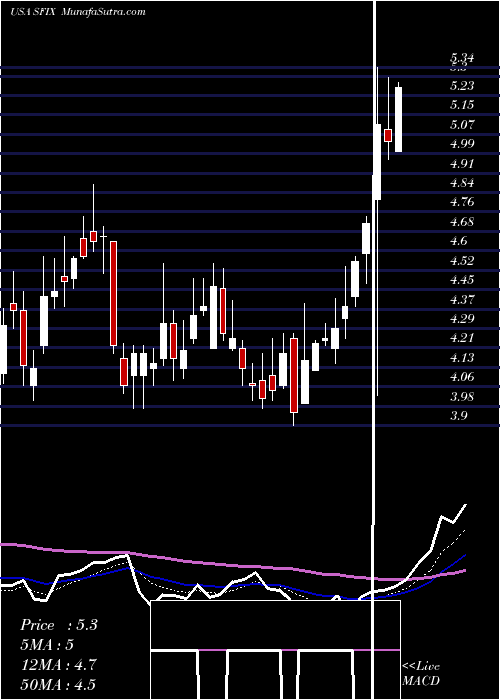The image size is (500, 700).
Task: Click the 4.84 price axis label
Action: click(x=462, y=183)
